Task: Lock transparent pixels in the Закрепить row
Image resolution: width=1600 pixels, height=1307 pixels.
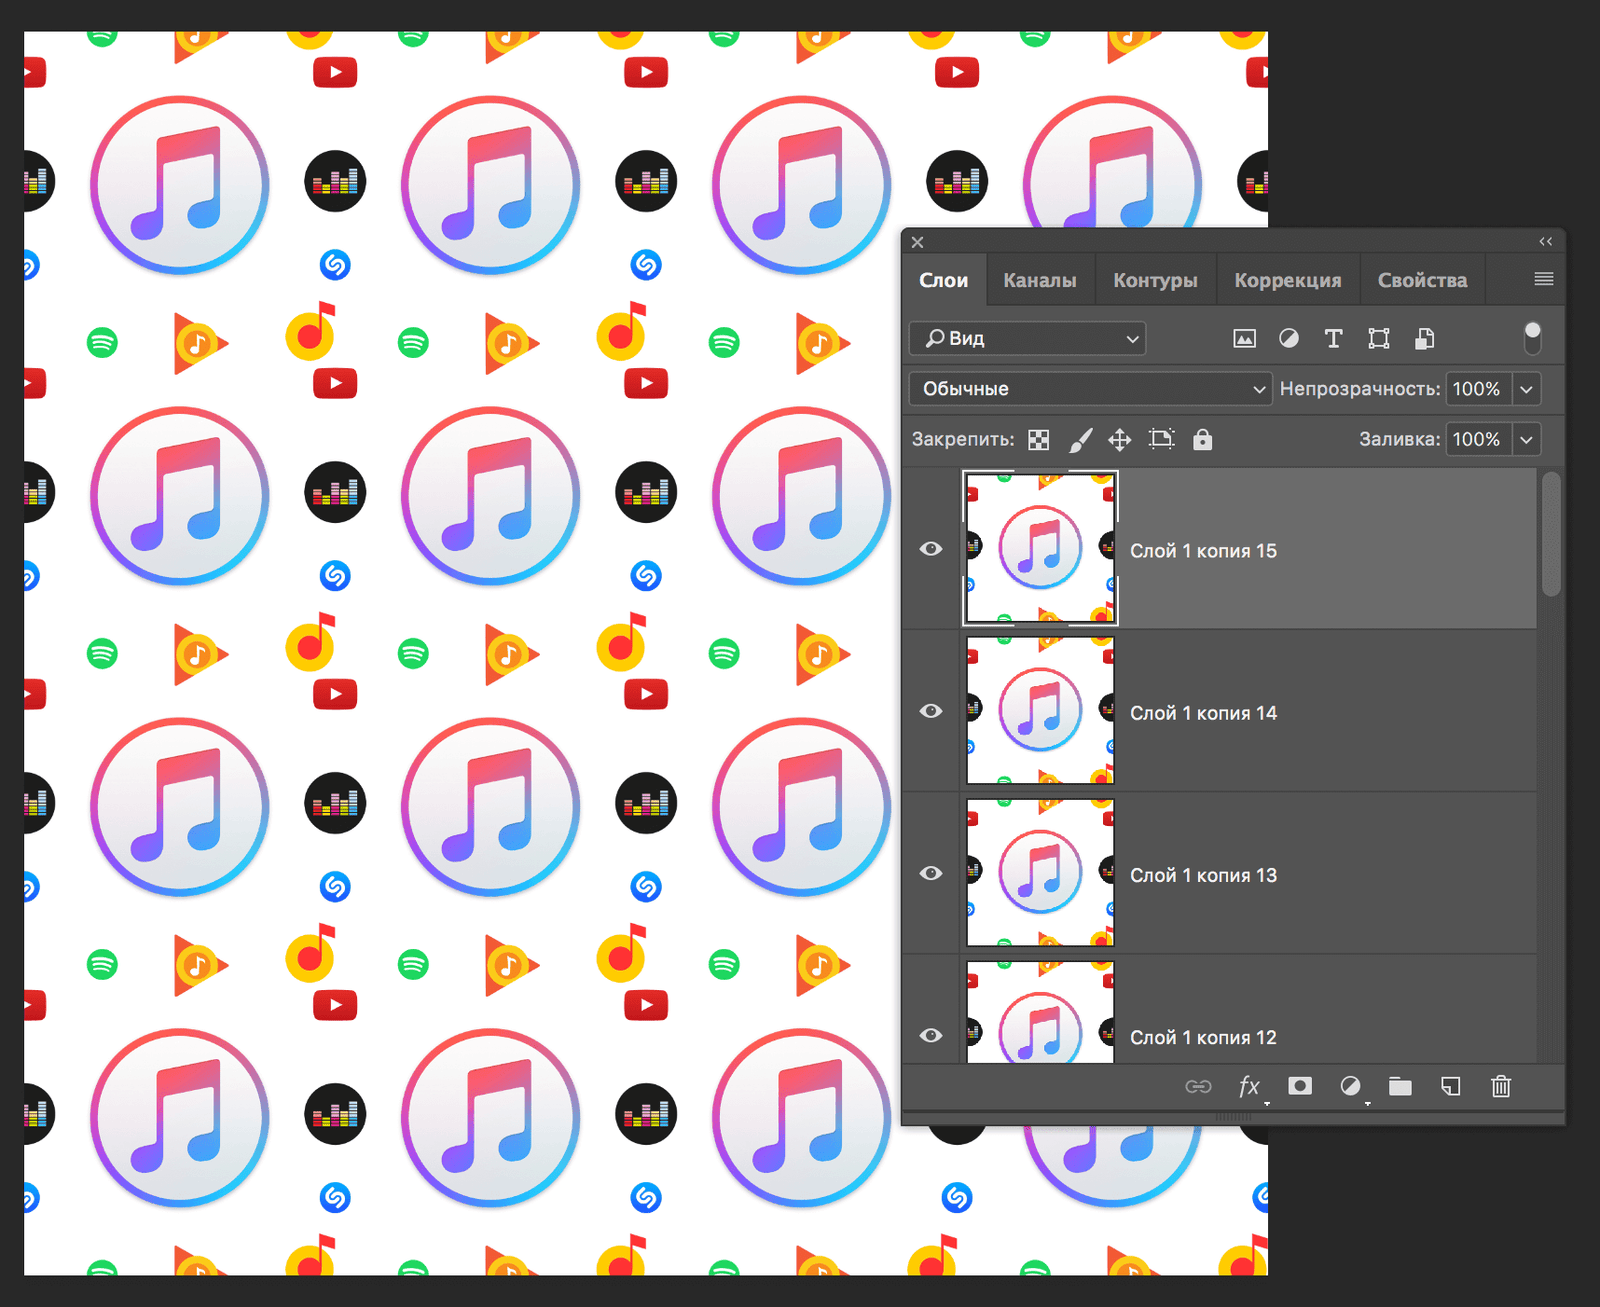Action: coord(1039,439)
